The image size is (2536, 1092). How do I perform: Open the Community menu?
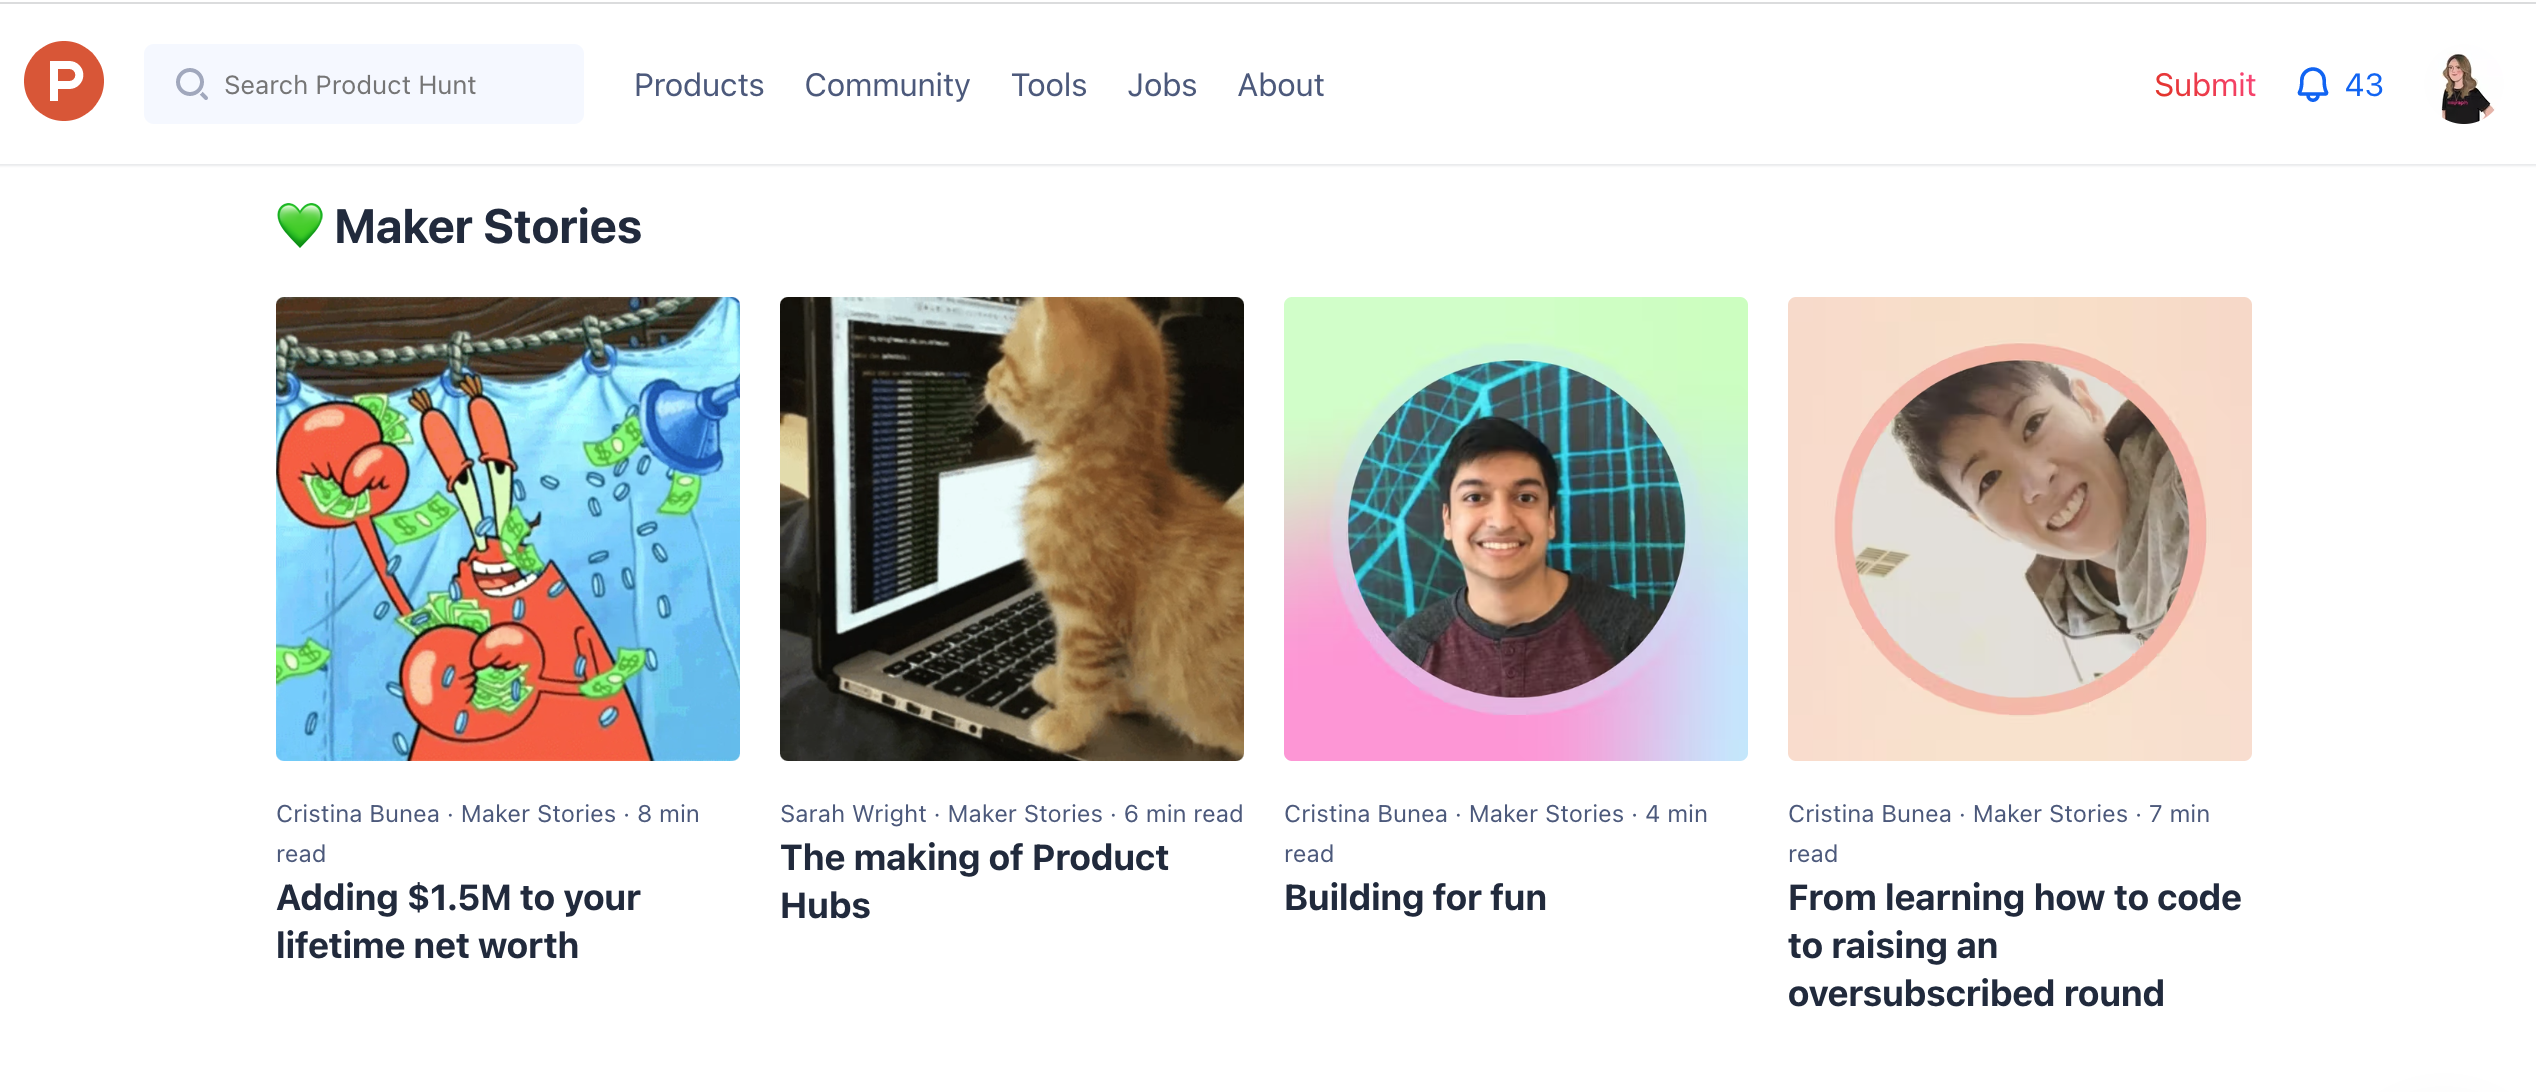(887, 86)
